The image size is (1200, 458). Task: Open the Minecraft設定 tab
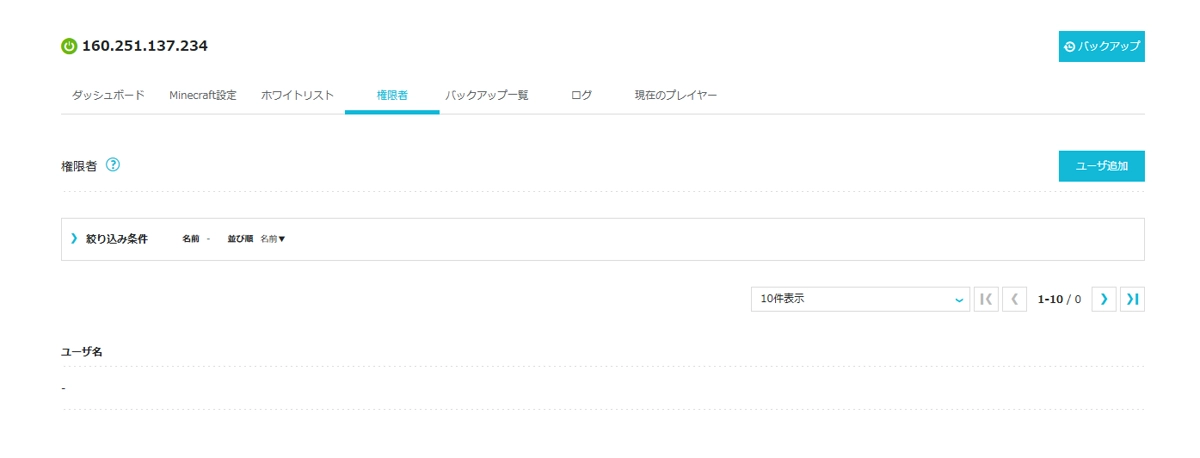tap(203, 95)
